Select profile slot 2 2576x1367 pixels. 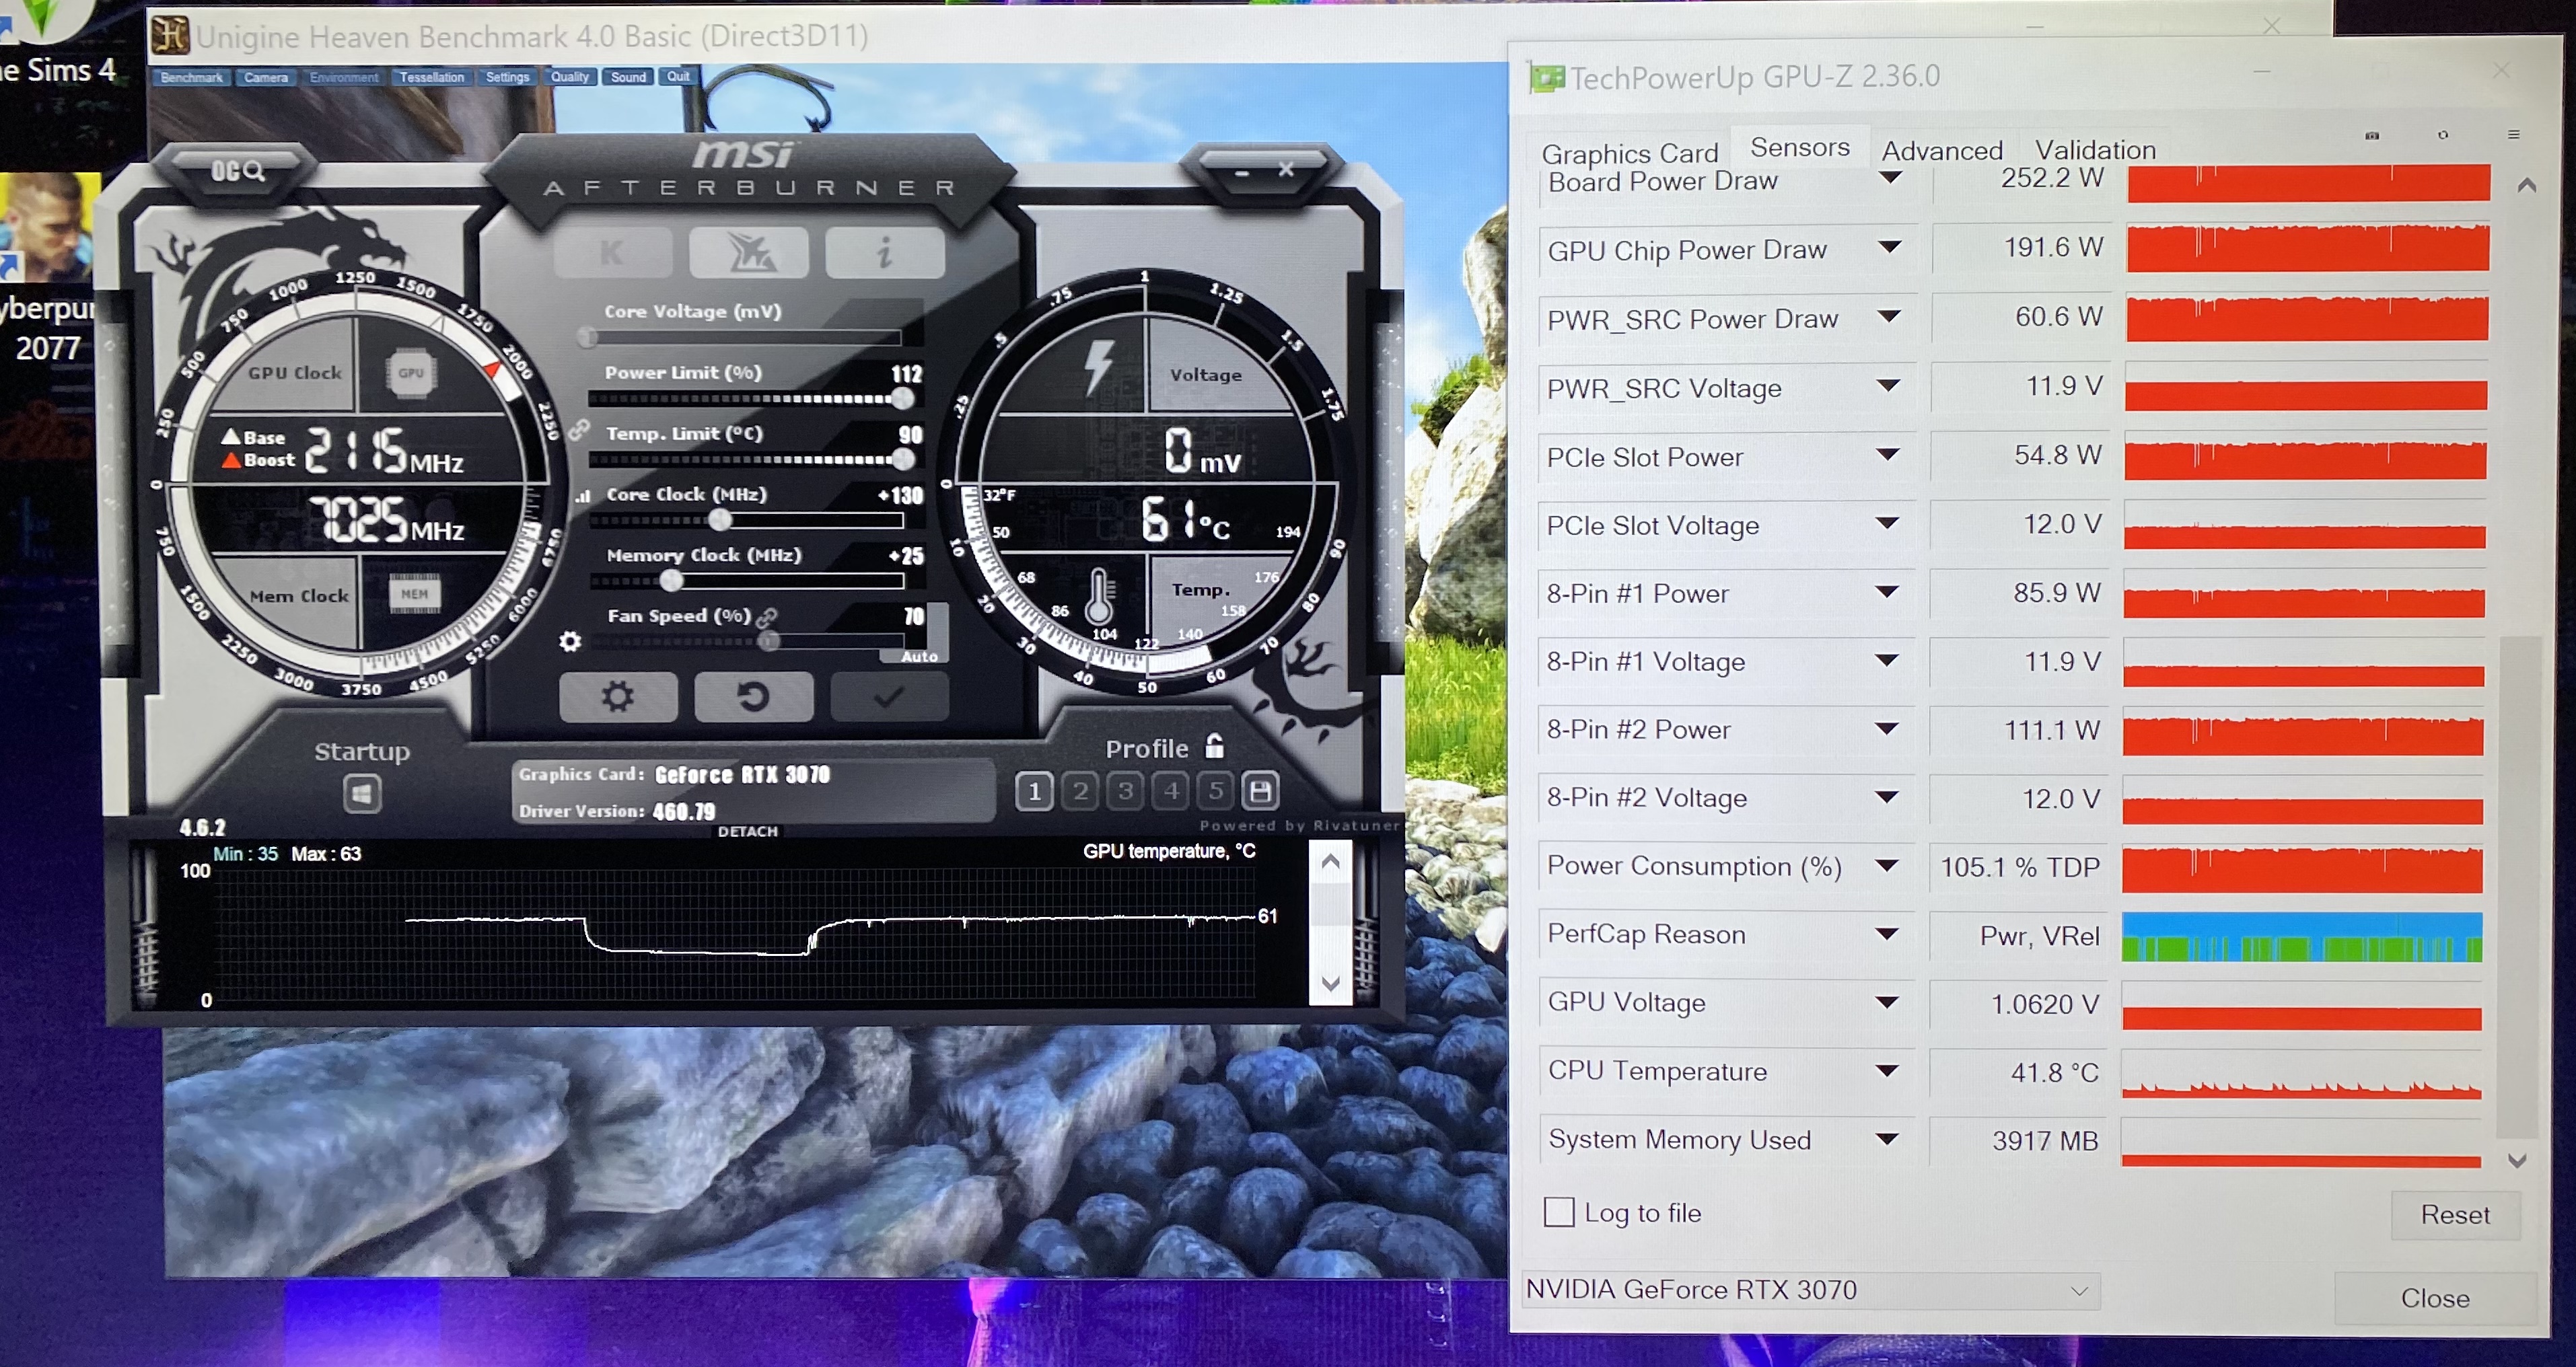point(1080,791)
